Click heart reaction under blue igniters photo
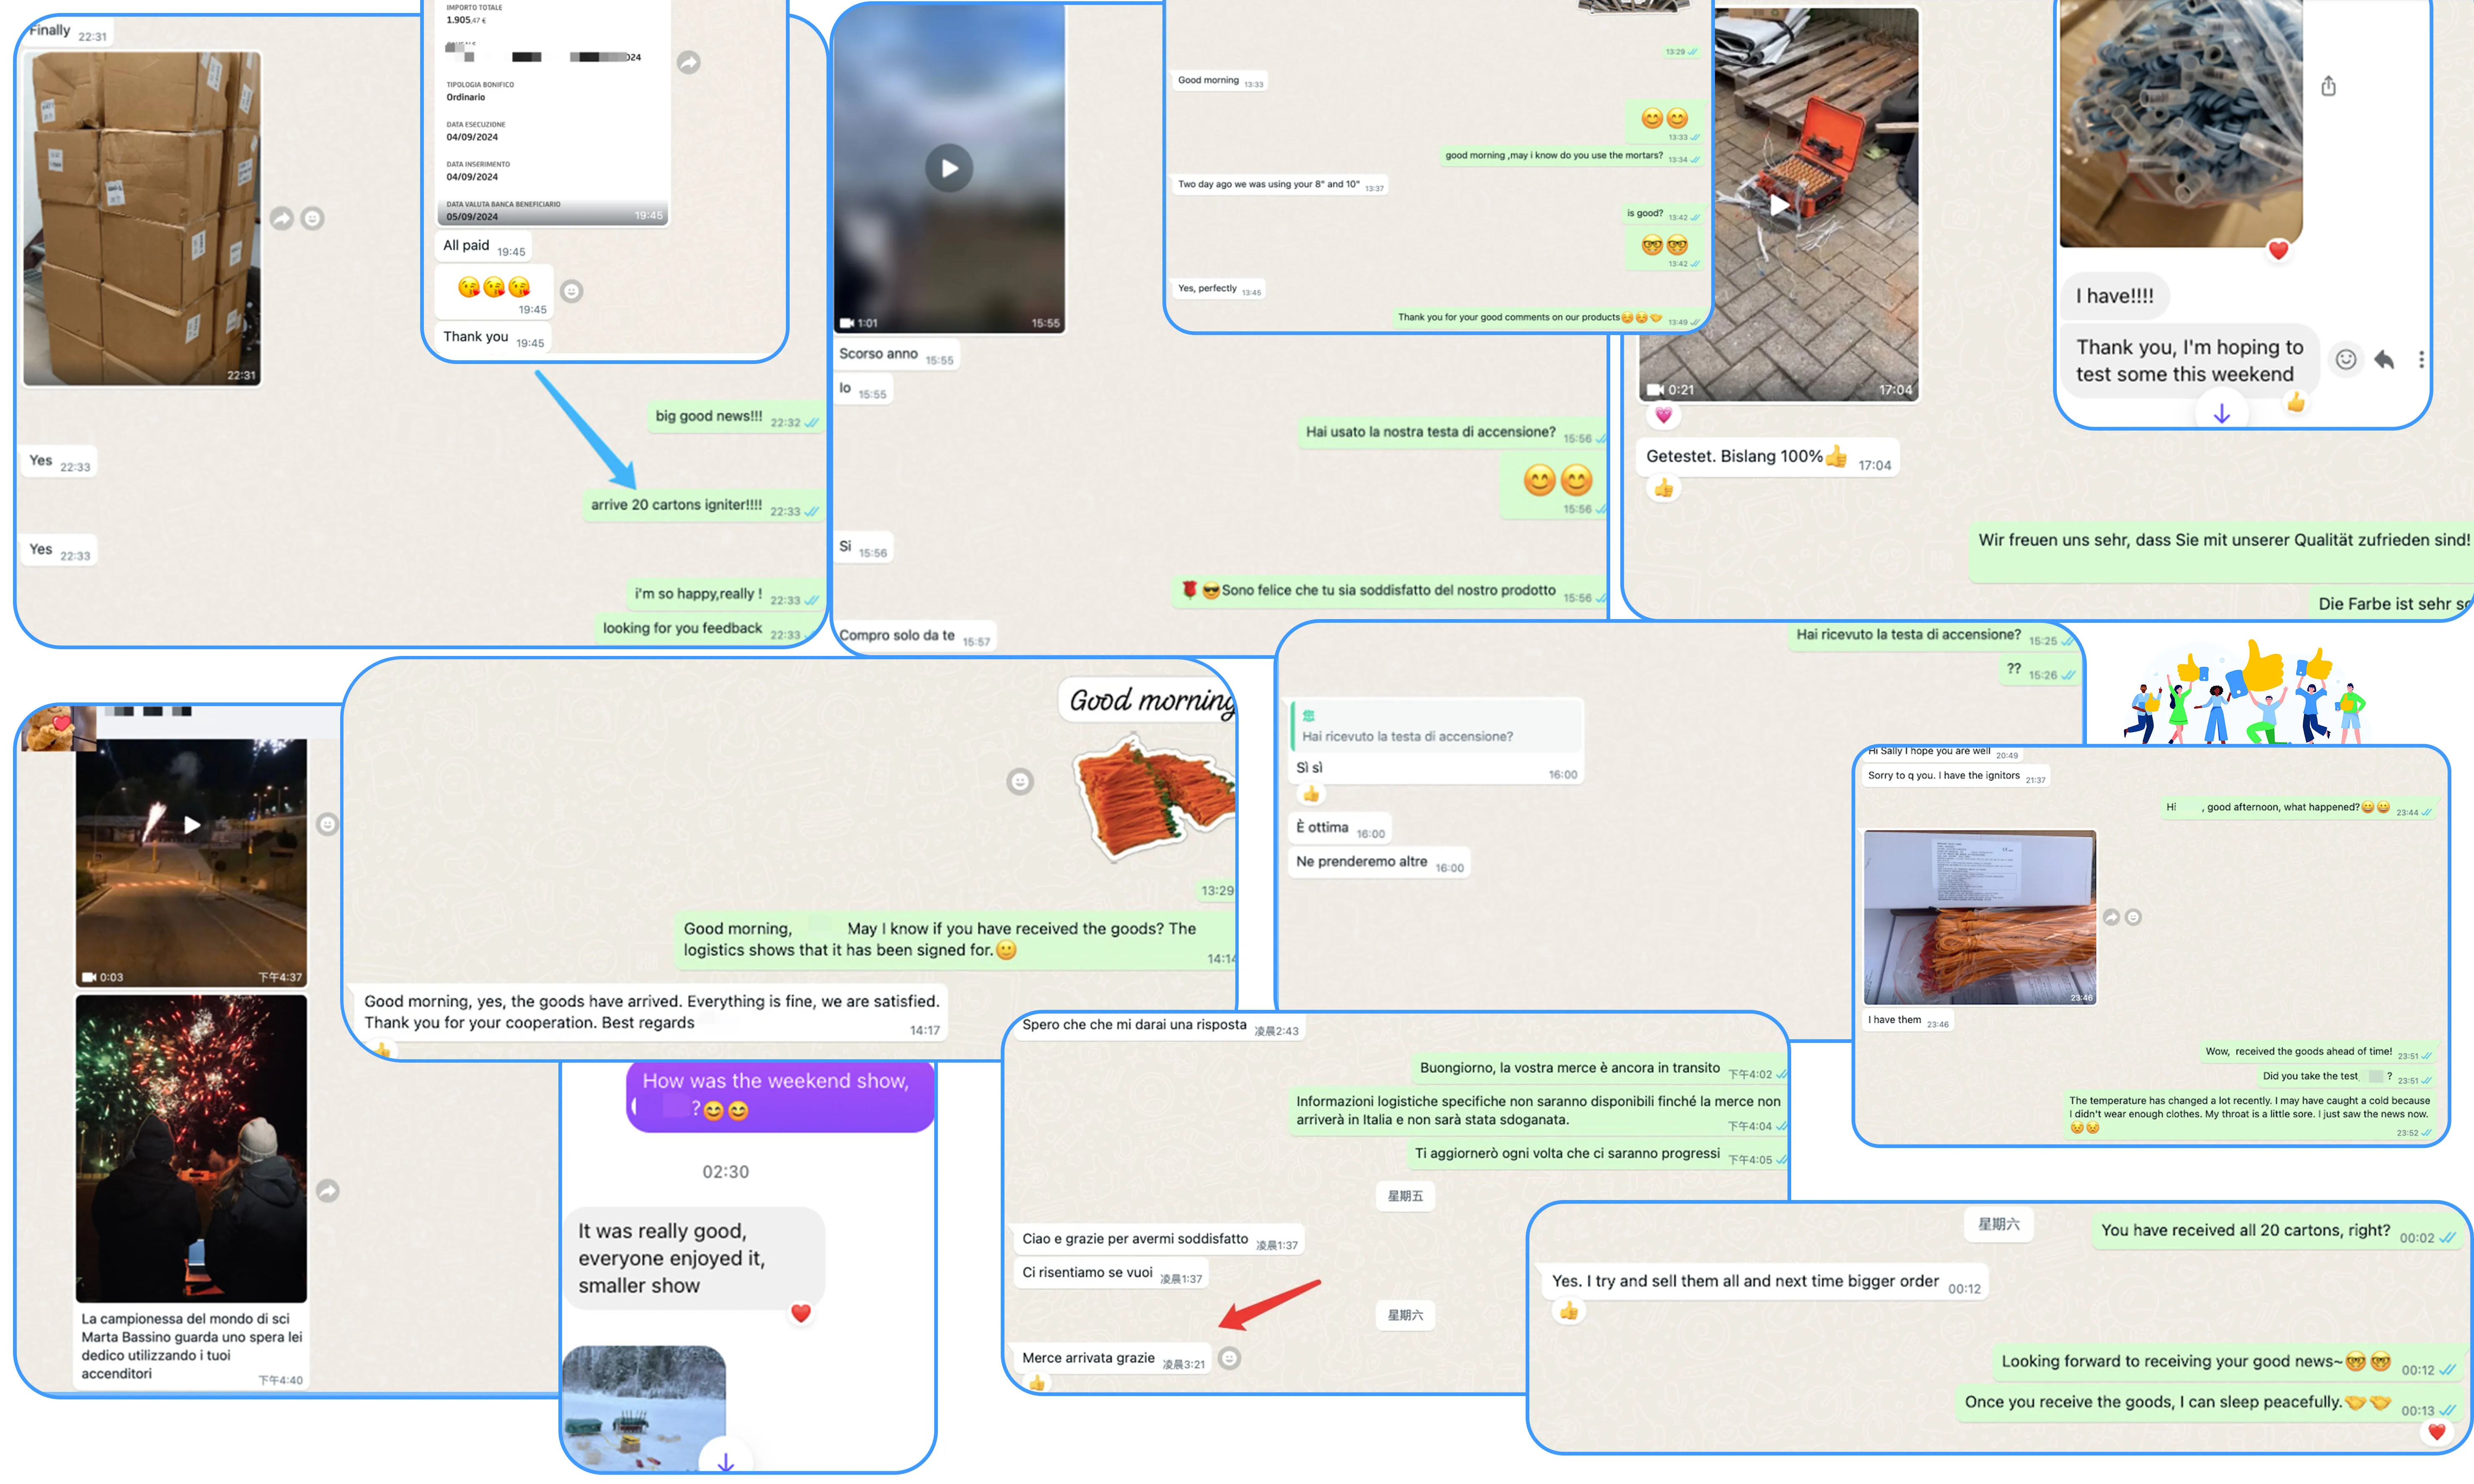The image size is (2474, 1484). tap(2278, 250)
